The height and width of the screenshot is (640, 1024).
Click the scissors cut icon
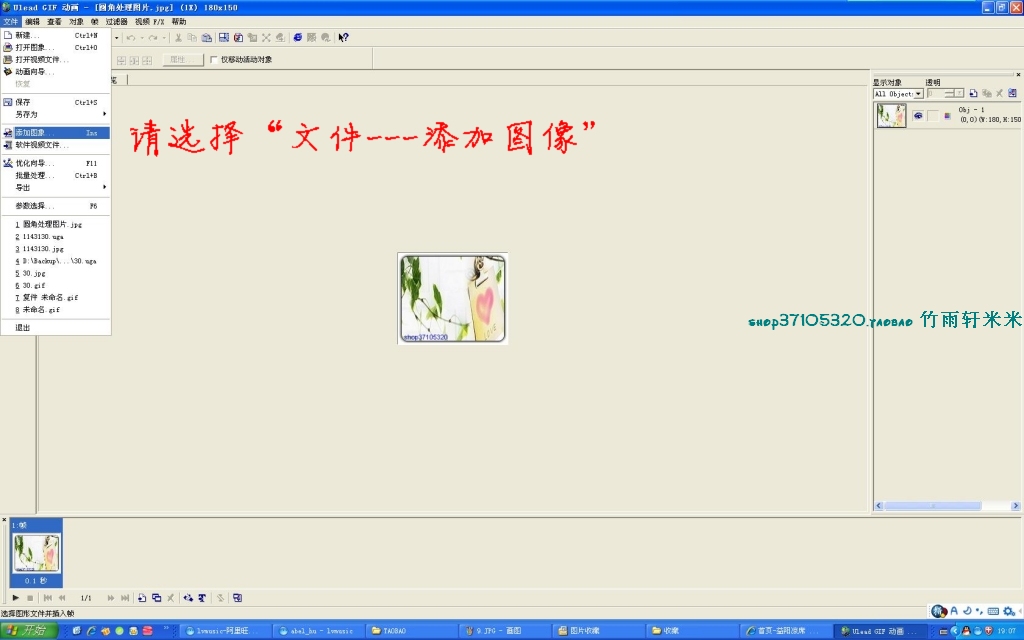178,38
